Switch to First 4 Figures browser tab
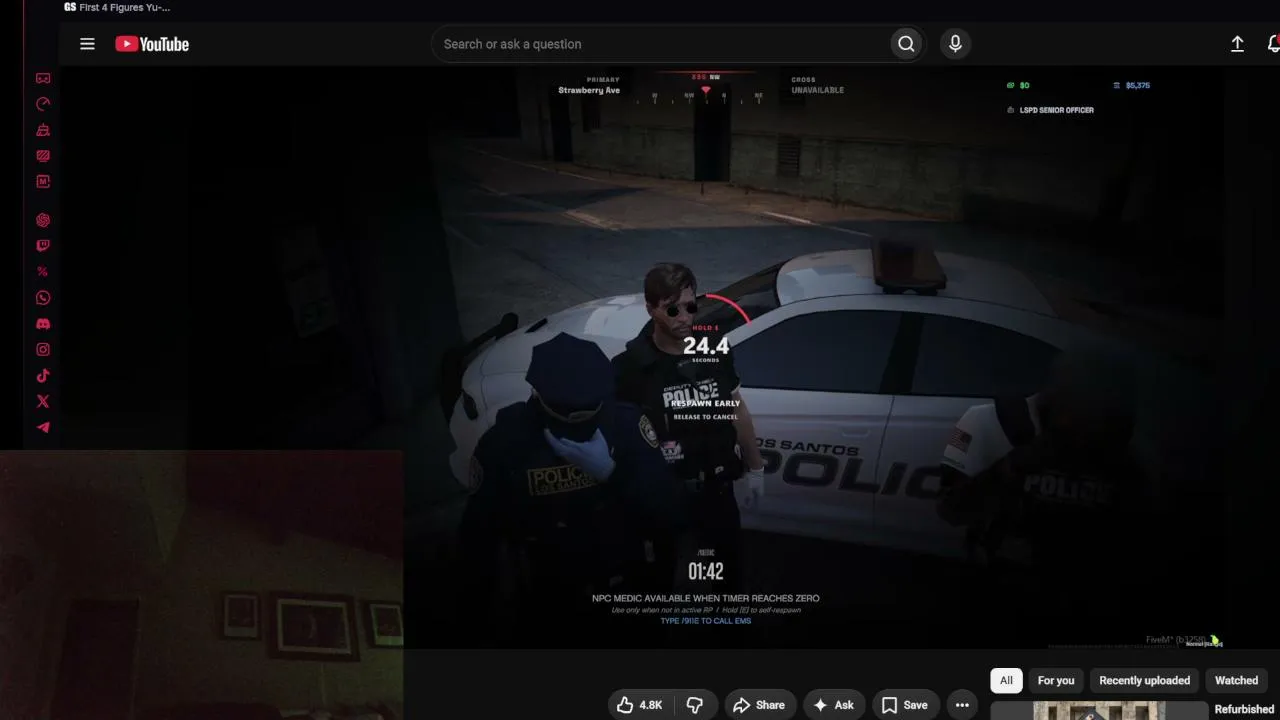 [117, 7]
